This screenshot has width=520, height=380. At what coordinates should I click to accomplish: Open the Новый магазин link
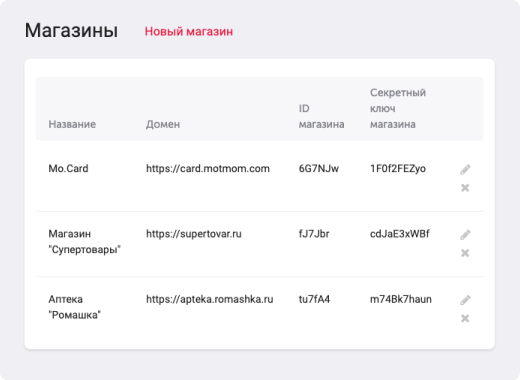[x=189, y=31]
